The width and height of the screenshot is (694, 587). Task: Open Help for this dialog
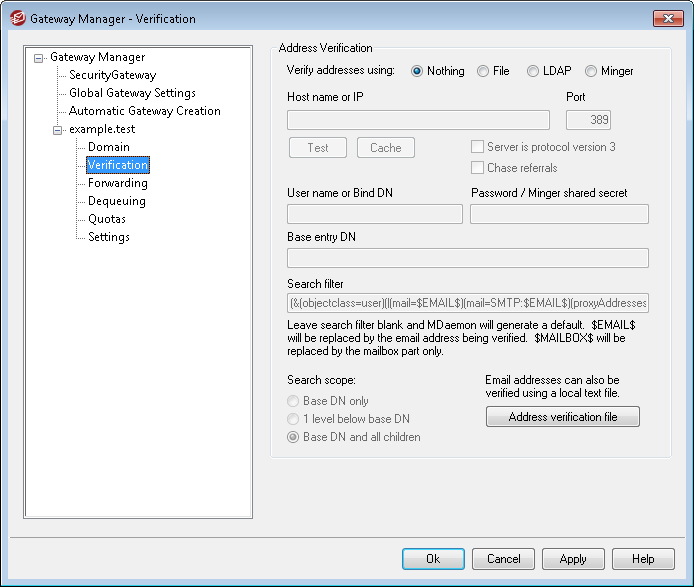pos(643,559)
